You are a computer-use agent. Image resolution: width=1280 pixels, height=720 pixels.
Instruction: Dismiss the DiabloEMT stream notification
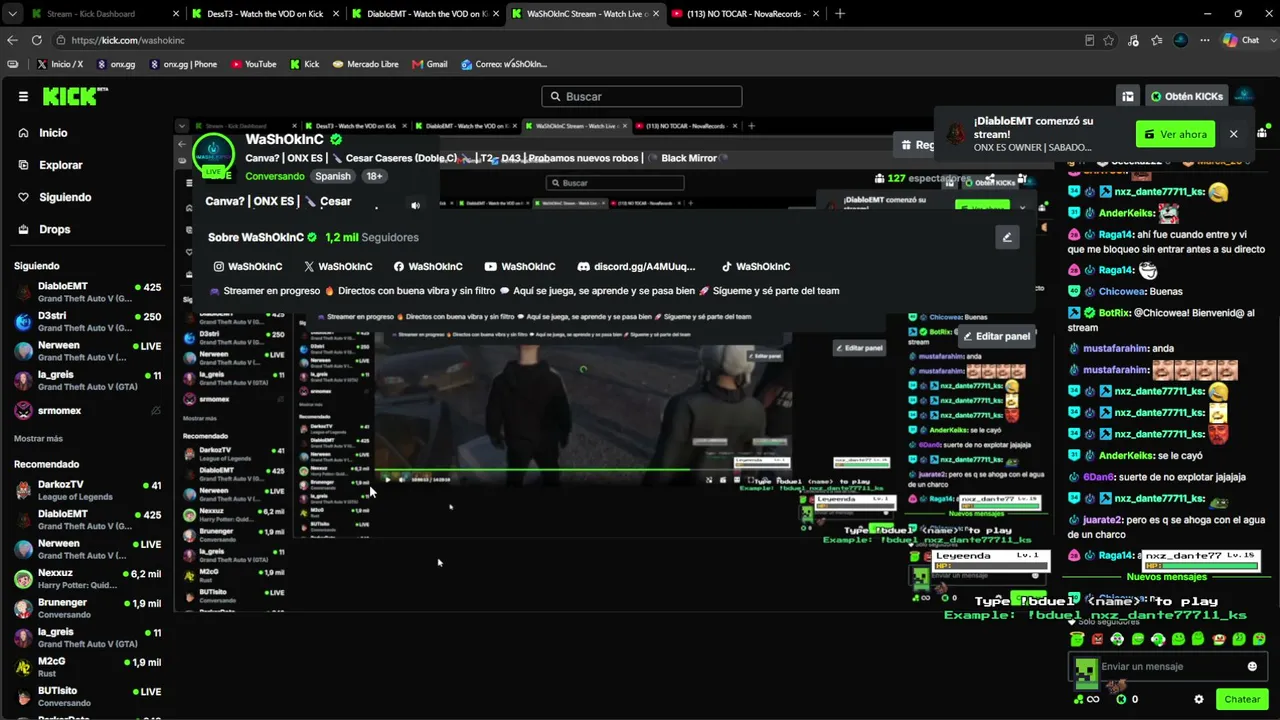click(x=1233, y=134)
